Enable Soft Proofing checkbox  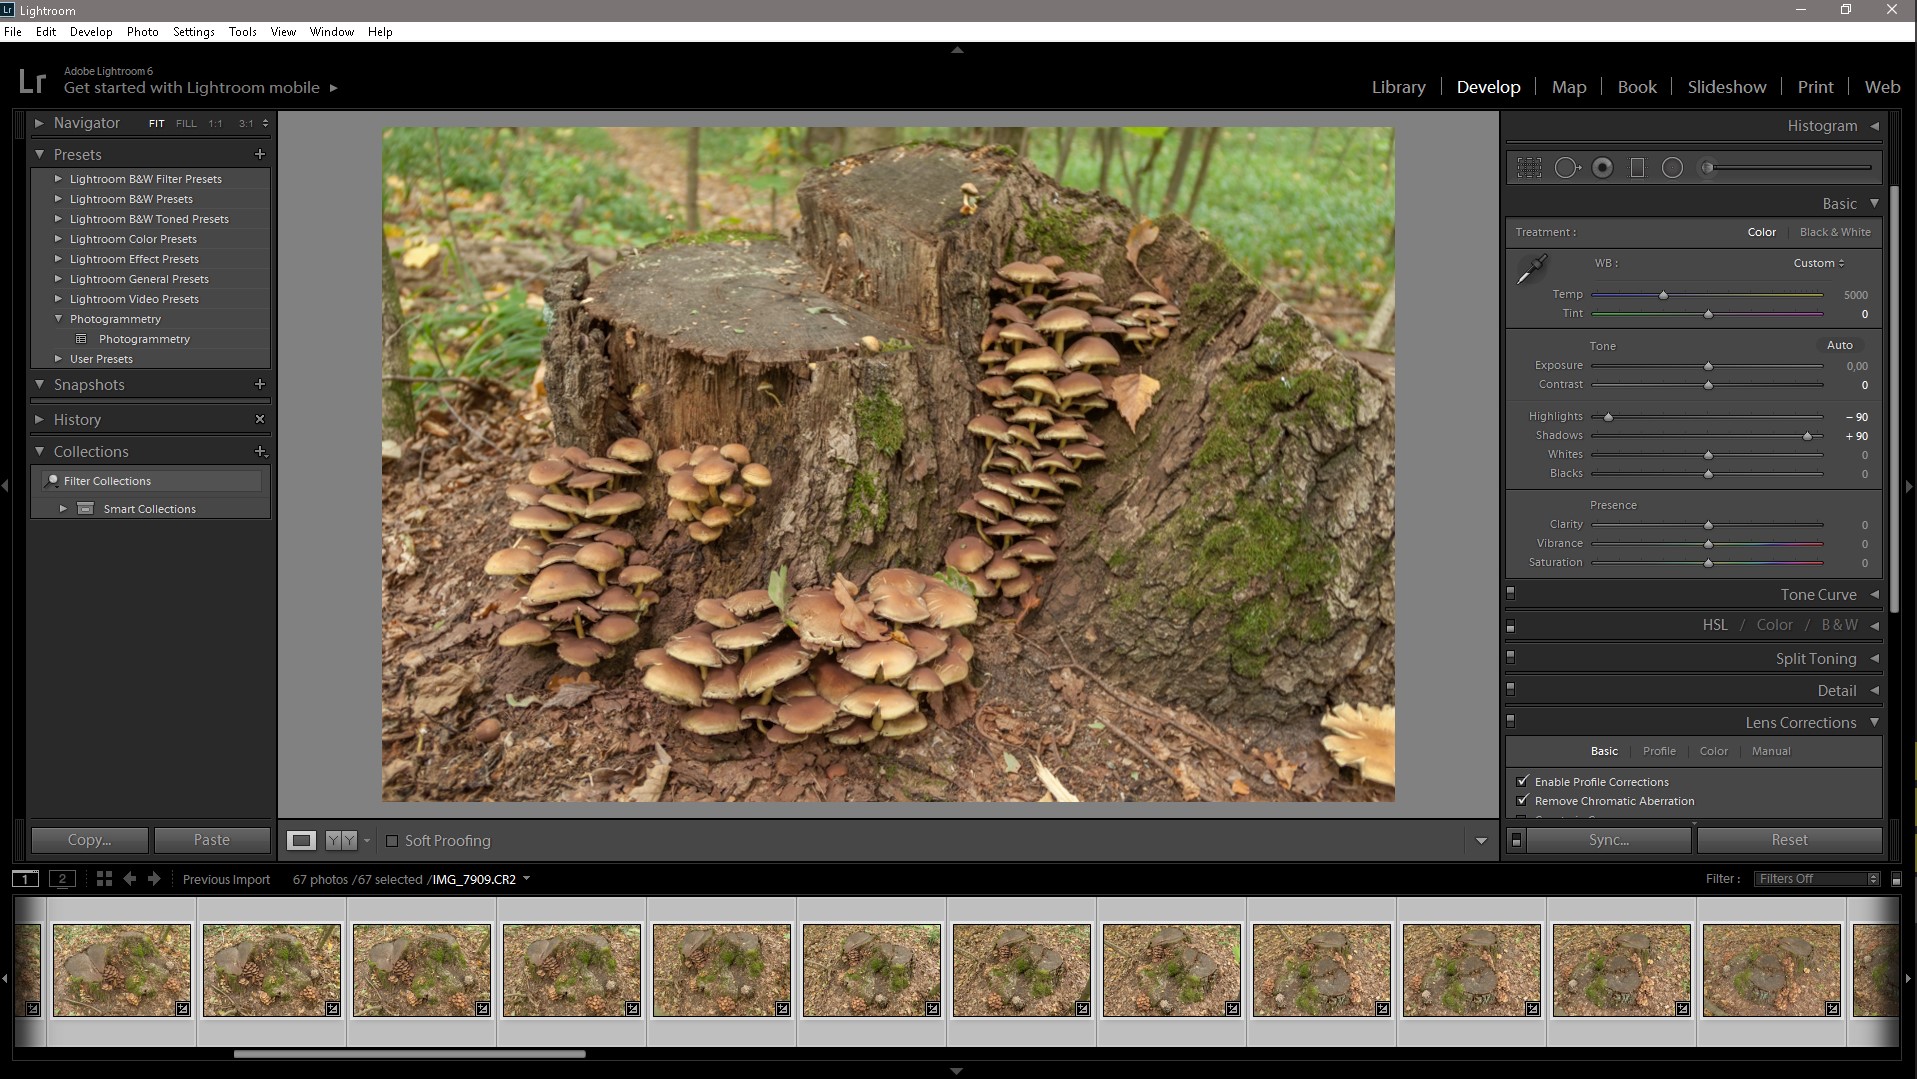[x=392, y=841]
